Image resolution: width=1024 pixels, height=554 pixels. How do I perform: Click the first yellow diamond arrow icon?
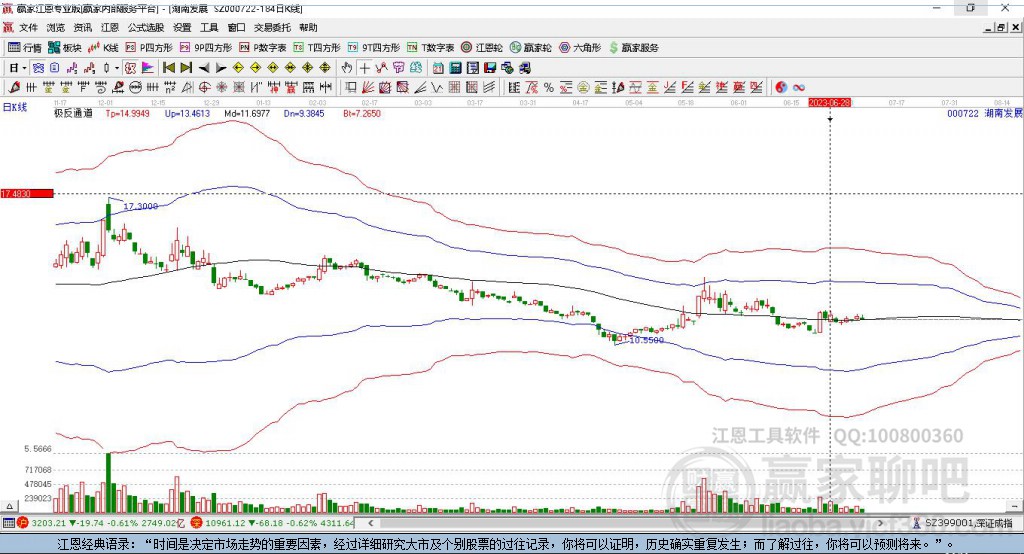[238, 68]
